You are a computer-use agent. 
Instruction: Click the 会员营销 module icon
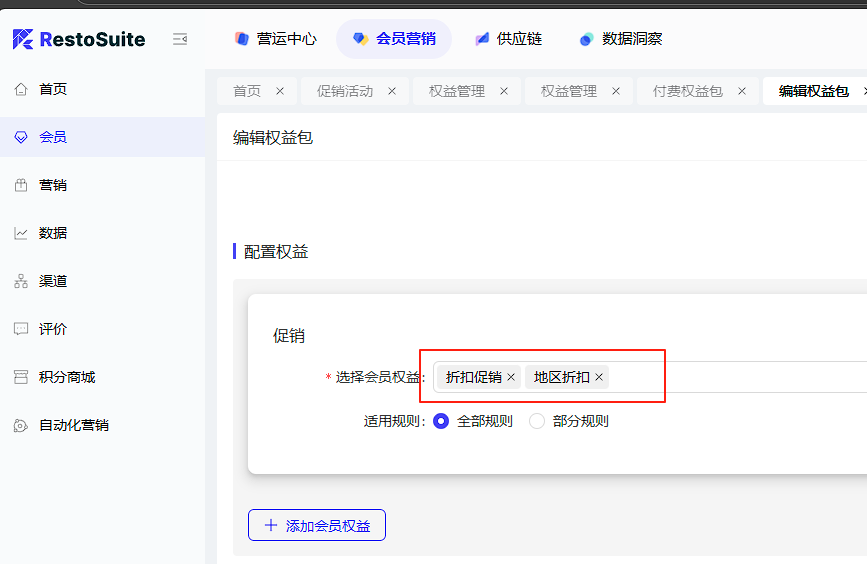(x=361, y=39)
